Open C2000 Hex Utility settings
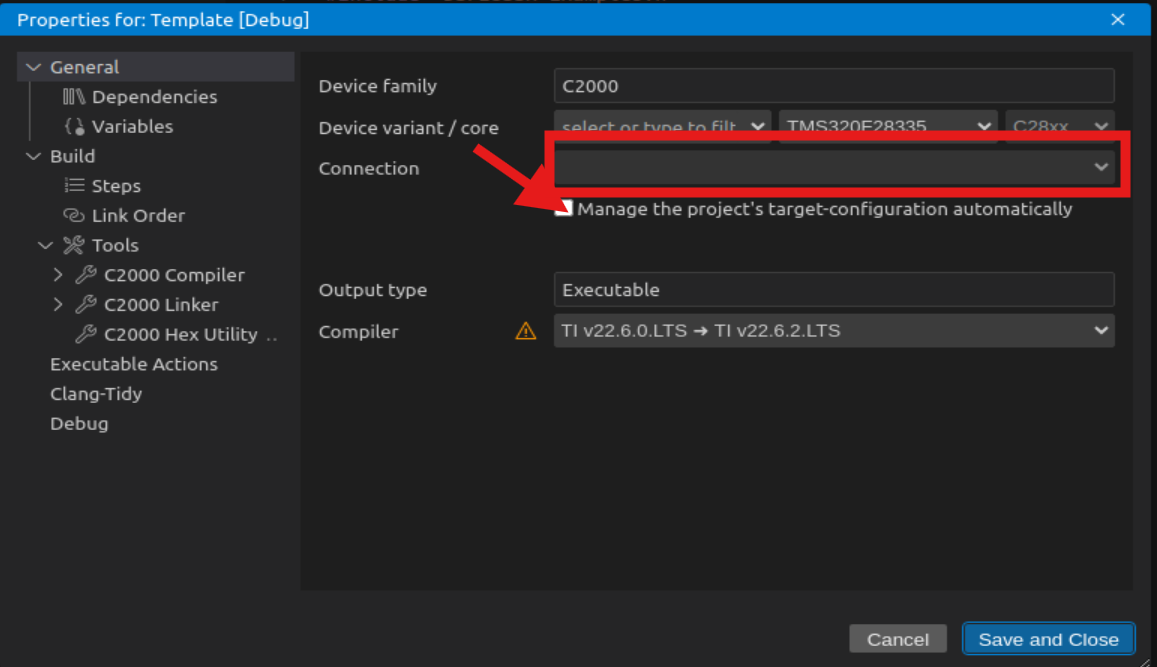 click(181, 334)
